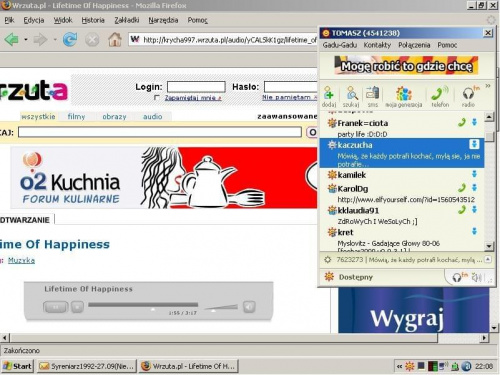Image resolution: width=500 pixels, height=375 pixels.
Task: Open the 'Dostępny' status dropdown
Action: coord(349,277)
